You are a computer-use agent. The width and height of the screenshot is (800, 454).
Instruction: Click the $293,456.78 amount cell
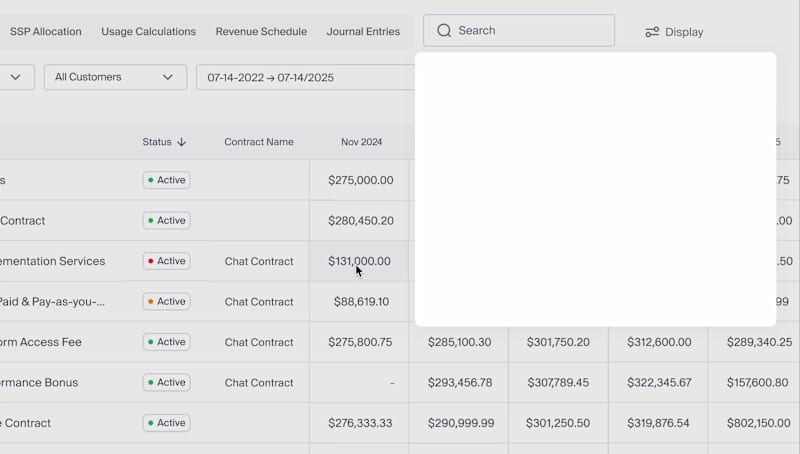coord(459,382)
